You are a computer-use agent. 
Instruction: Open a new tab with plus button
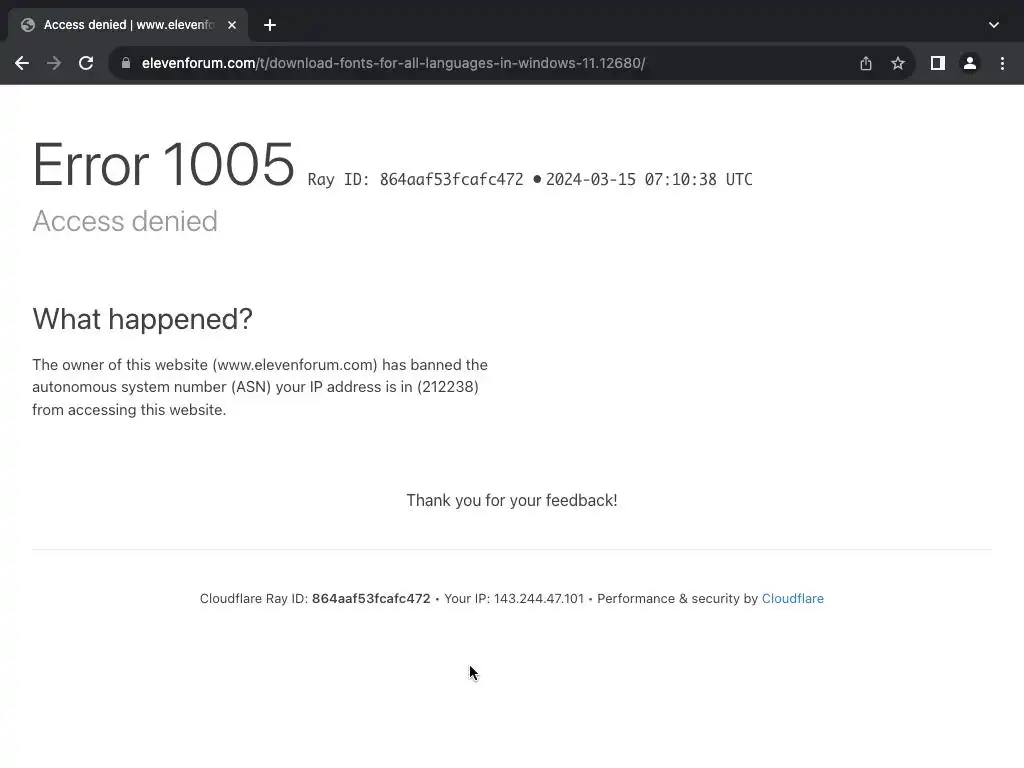[270, 25]
